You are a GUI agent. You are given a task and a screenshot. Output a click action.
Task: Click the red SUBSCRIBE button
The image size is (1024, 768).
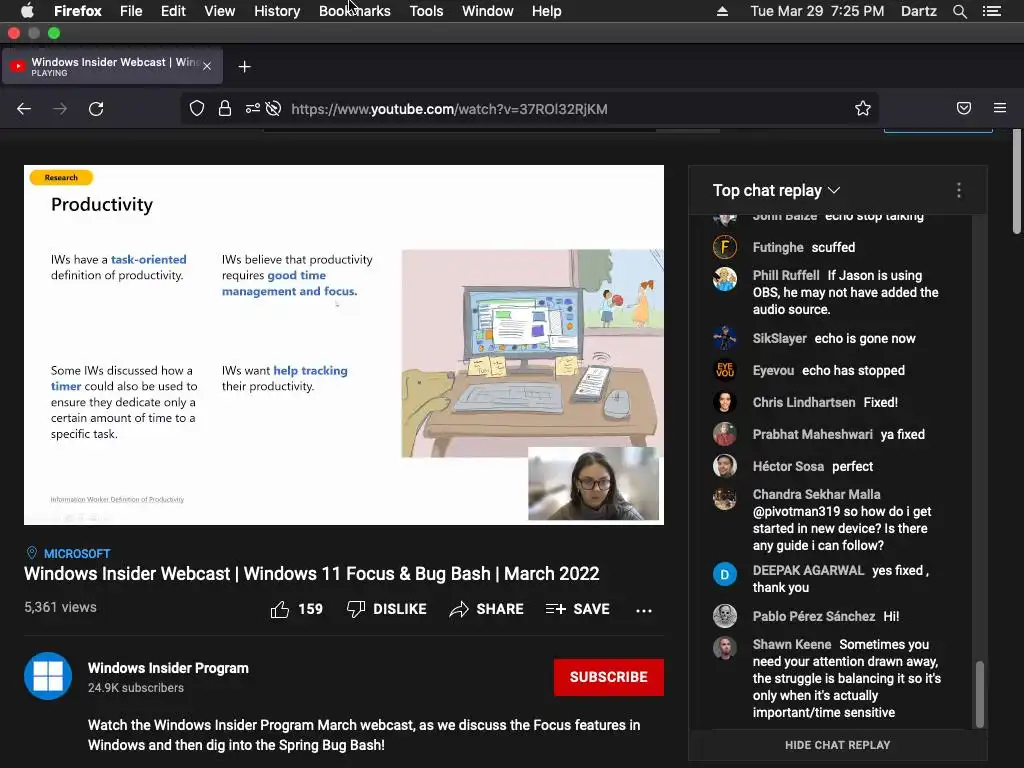pyautogui.click(x=609, y=677)
